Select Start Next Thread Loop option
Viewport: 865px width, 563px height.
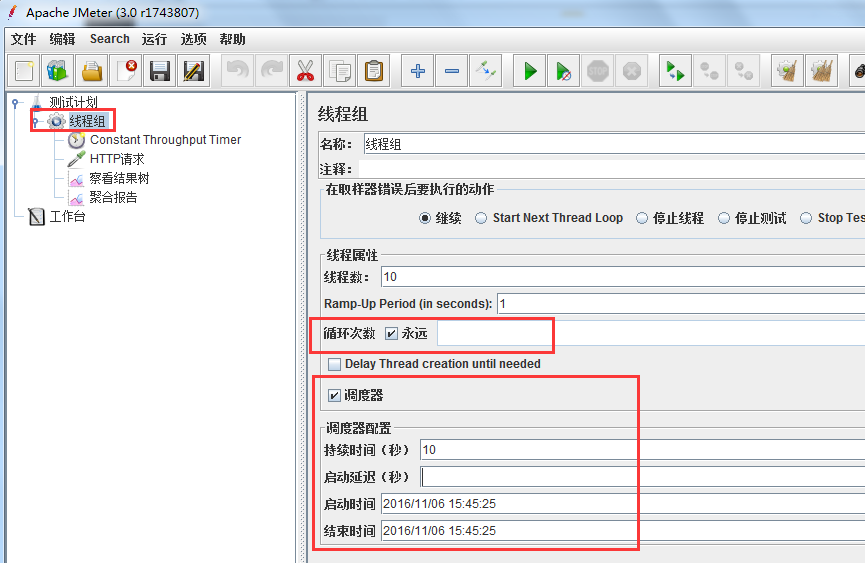tap(481, 218)
